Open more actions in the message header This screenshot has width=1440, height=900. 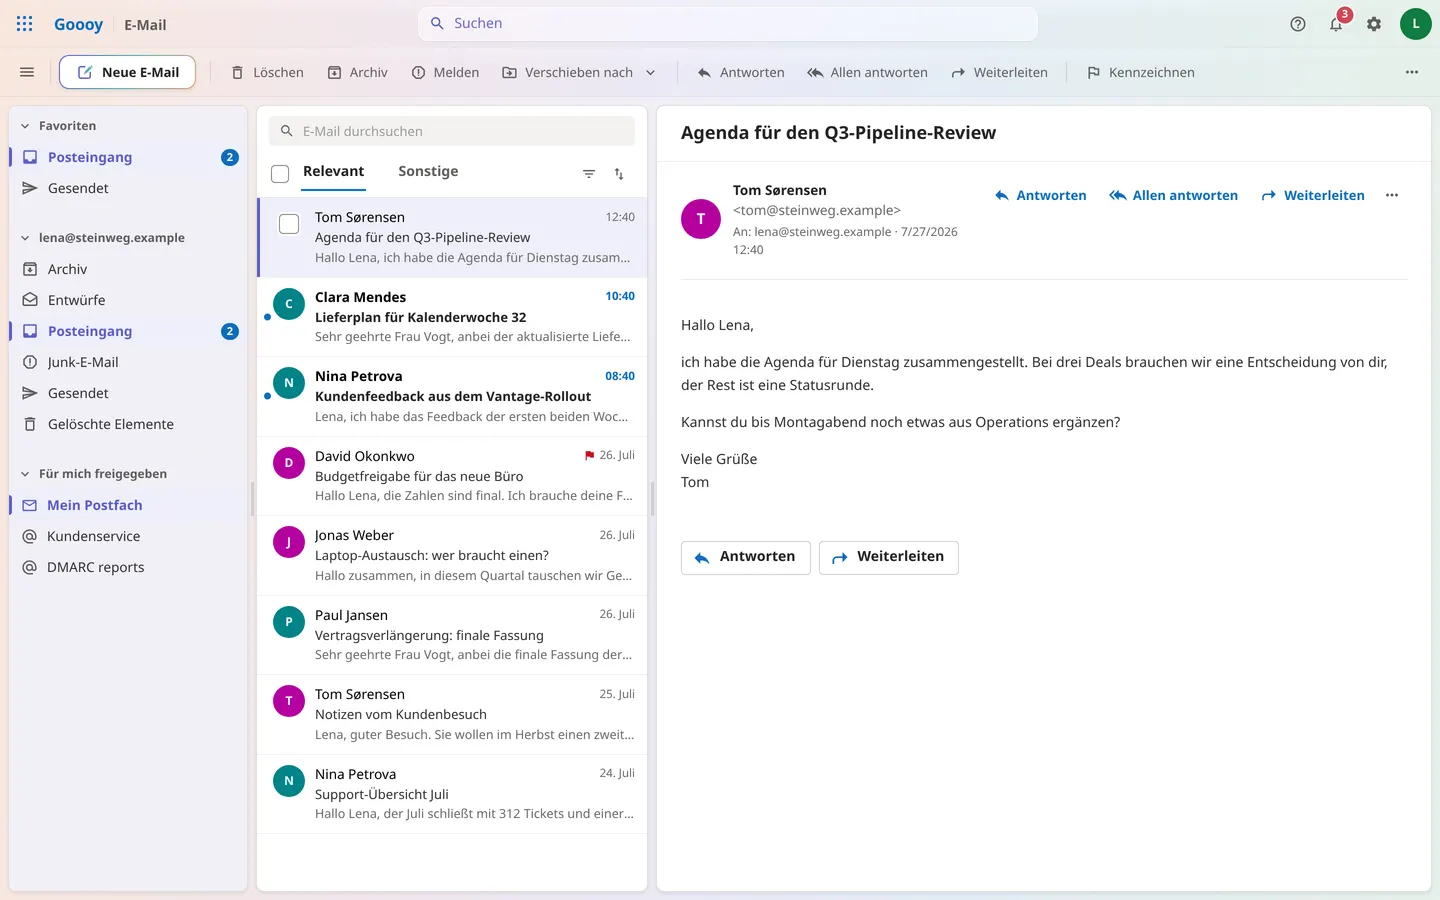point(1392,196)
